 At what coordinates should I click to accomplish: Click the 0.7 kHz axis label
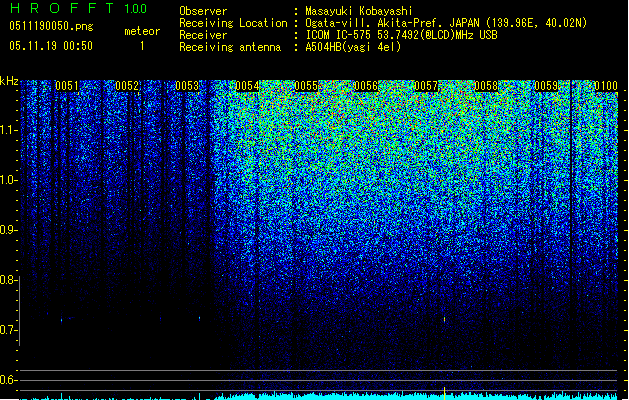8,330
